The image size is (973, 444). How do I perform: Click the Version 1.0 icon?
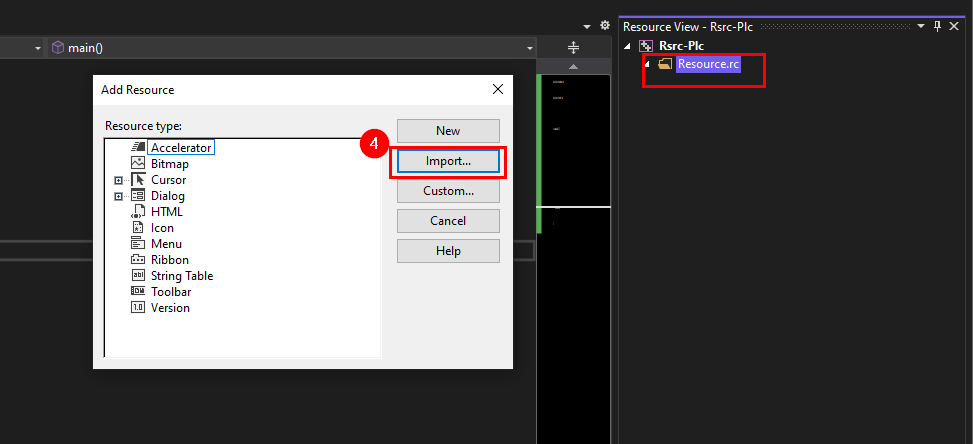[x=138, y=307]
